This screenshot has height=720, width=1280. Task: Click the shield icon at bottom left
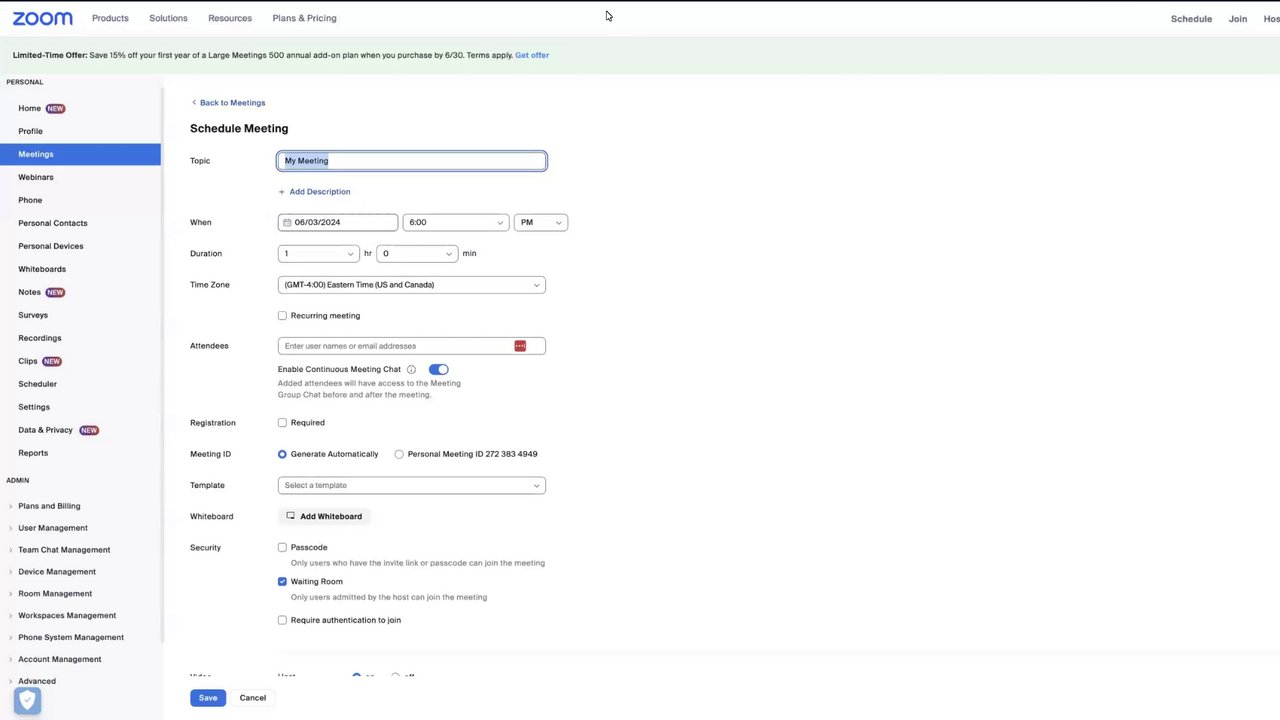point(28,701)
